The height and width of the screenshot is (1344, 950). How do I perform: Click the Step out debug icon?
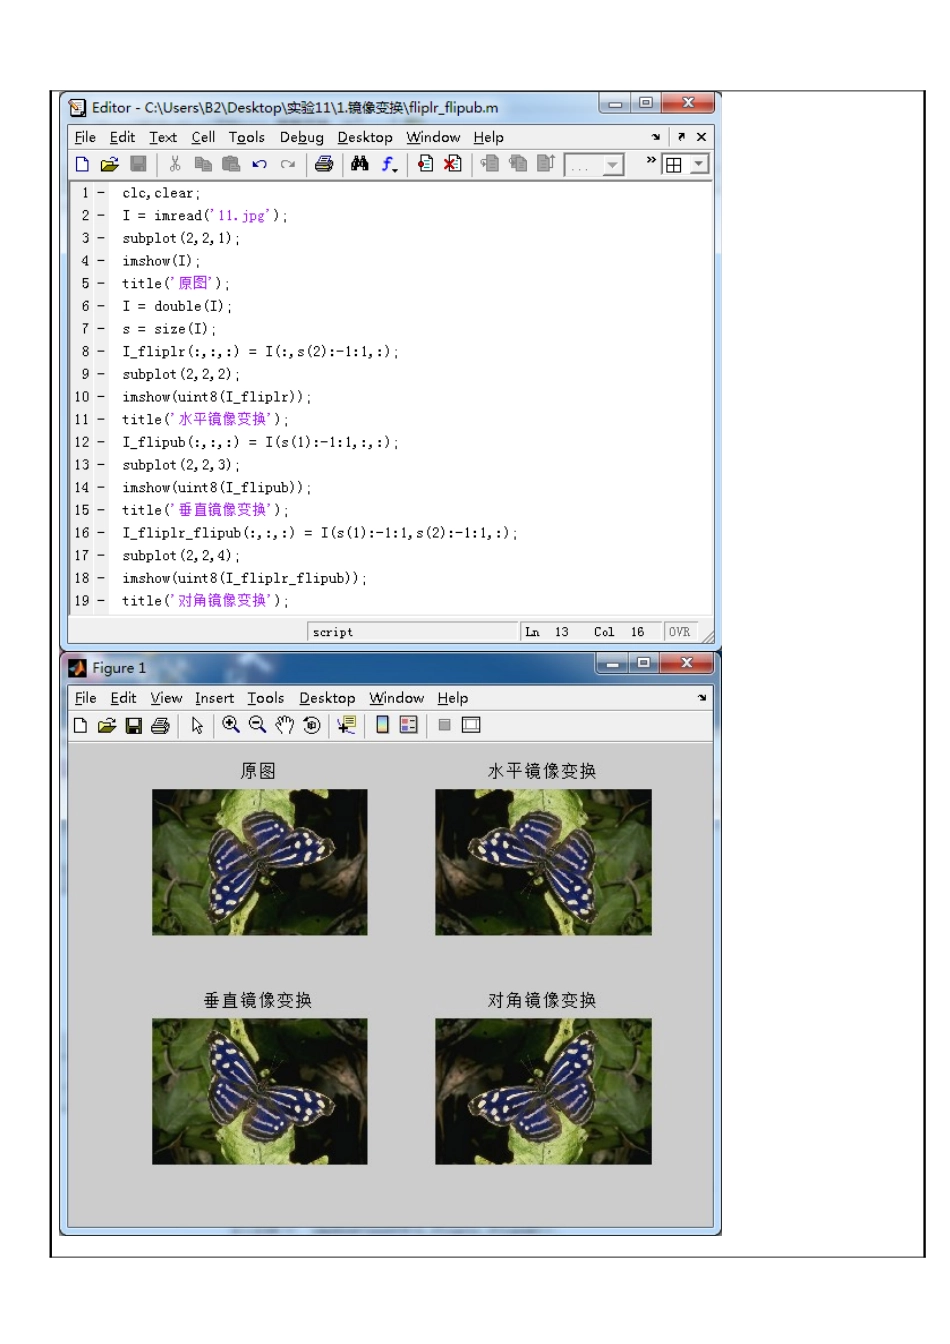point(546,164)
